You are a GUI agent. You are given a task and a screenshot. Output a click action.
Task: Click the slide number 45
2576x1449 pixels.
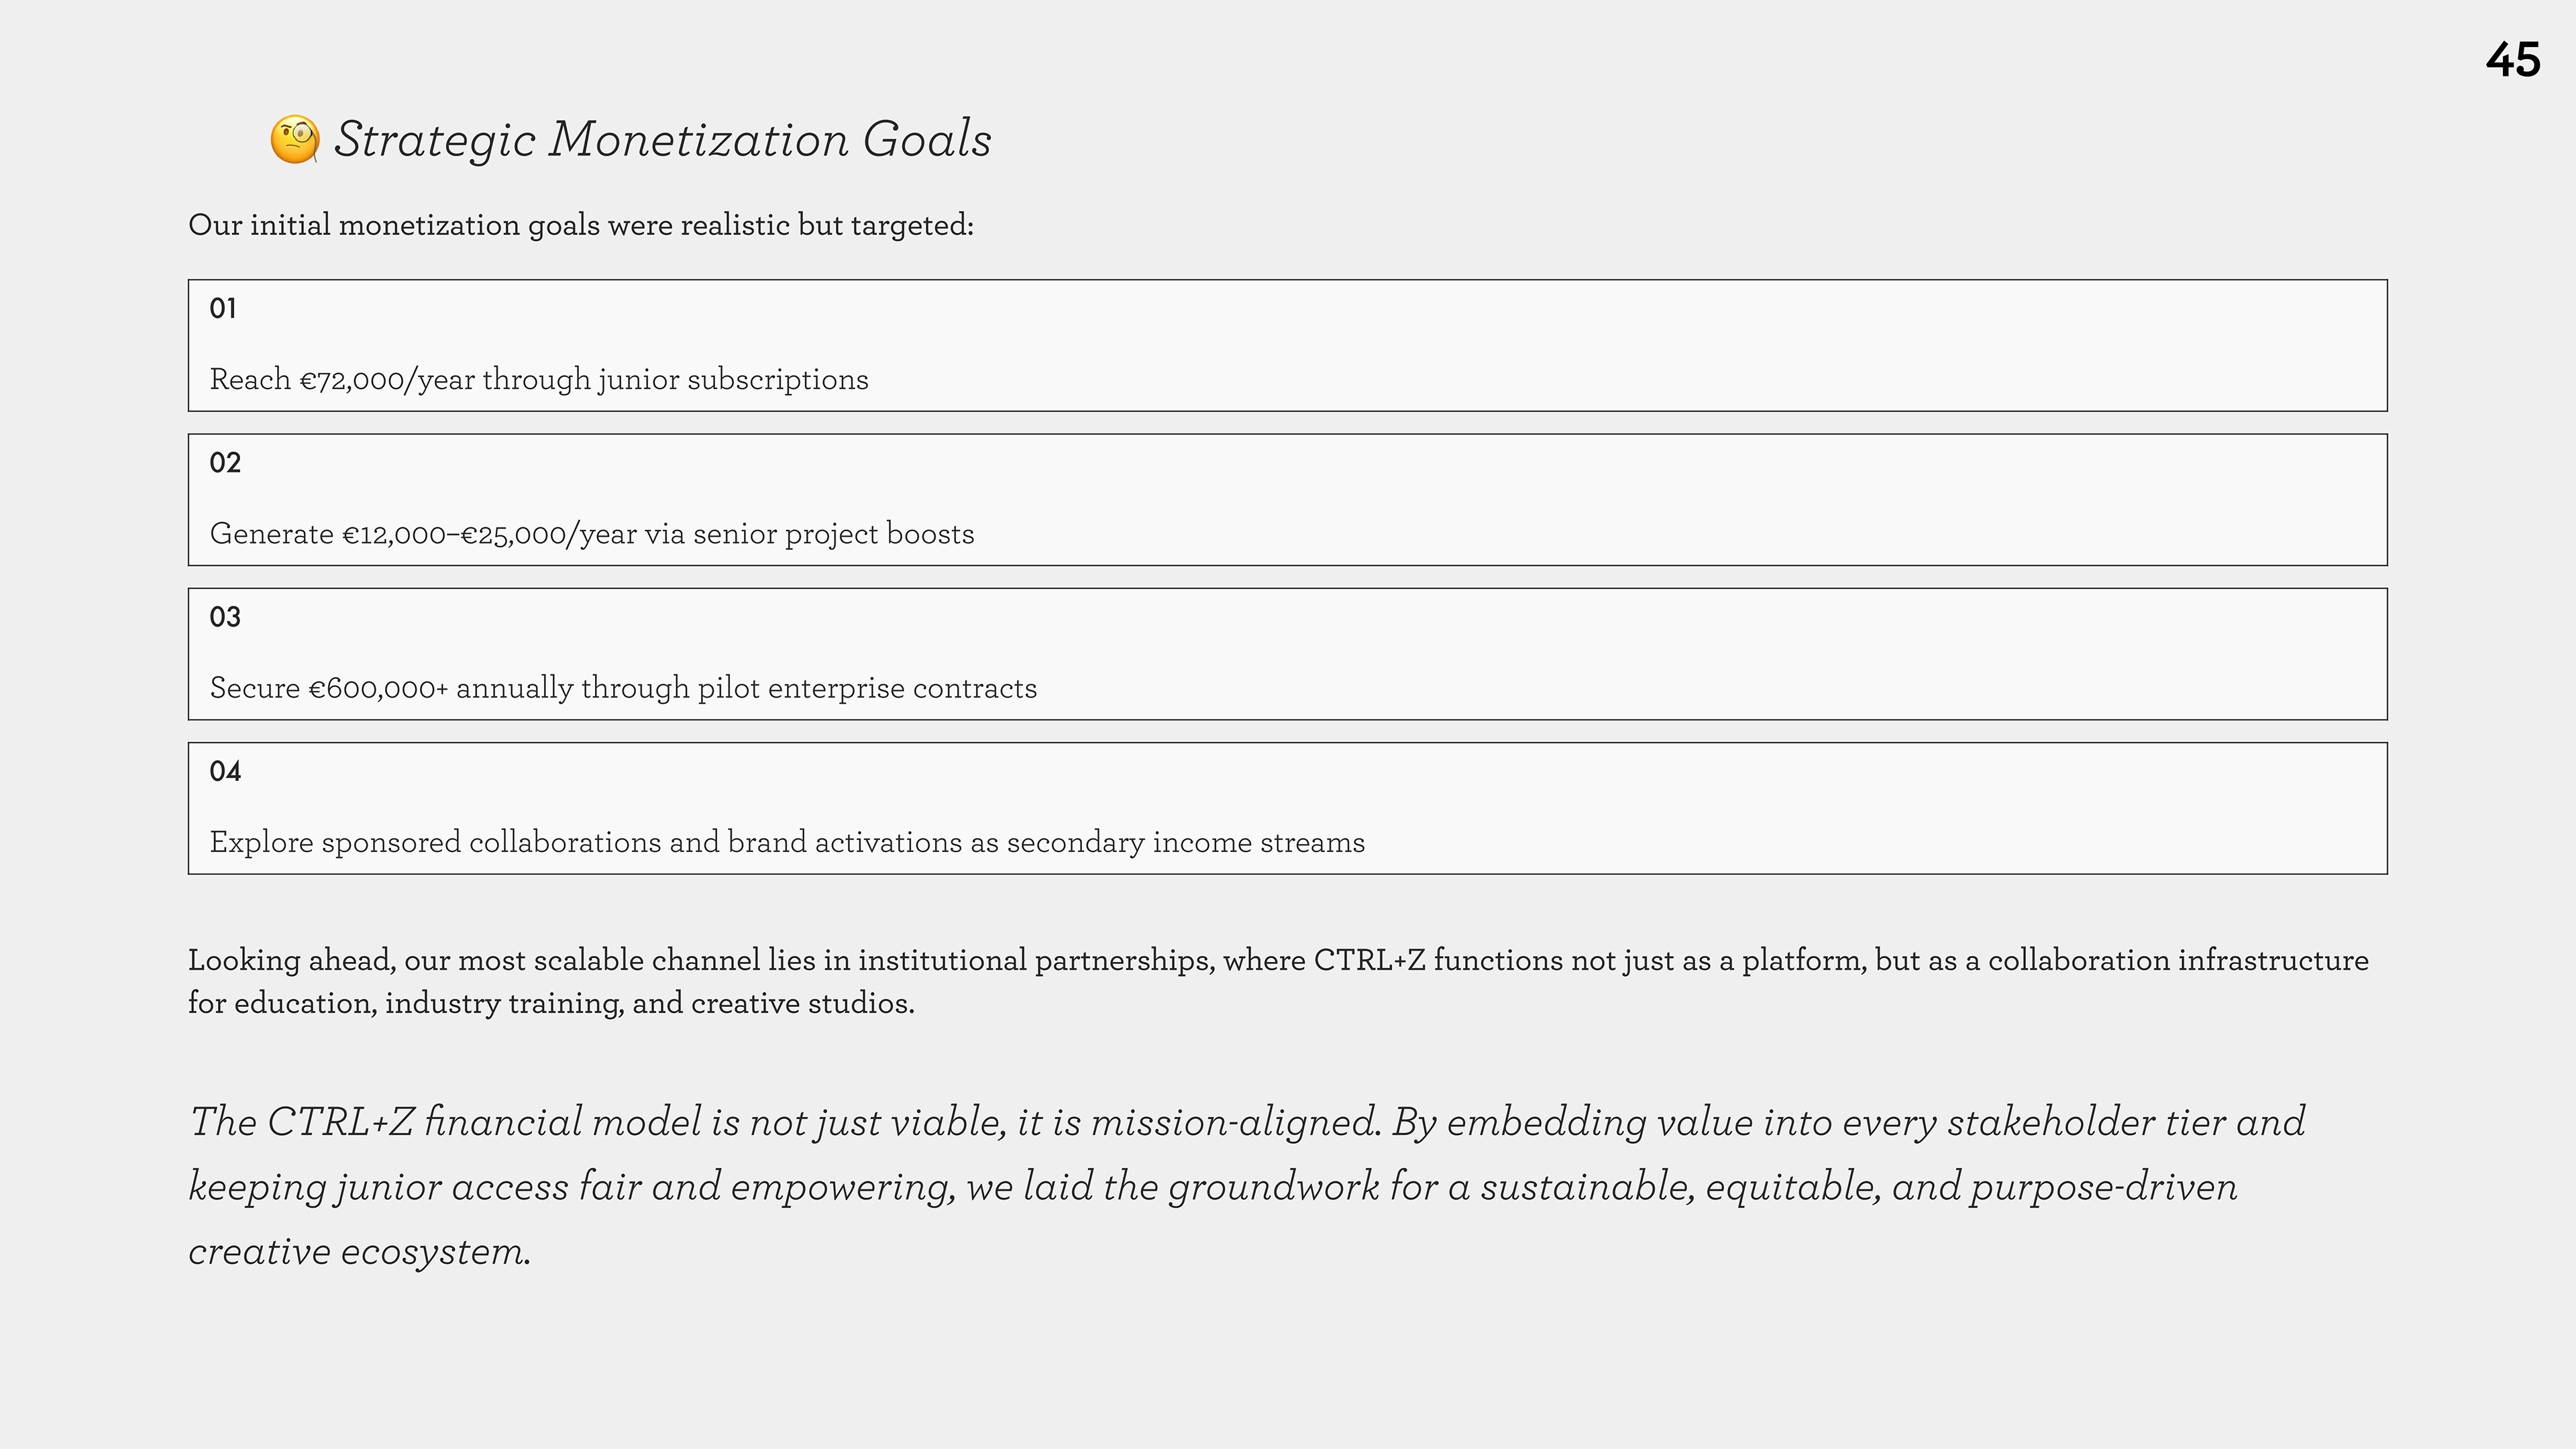click(x=2512, y=60)
